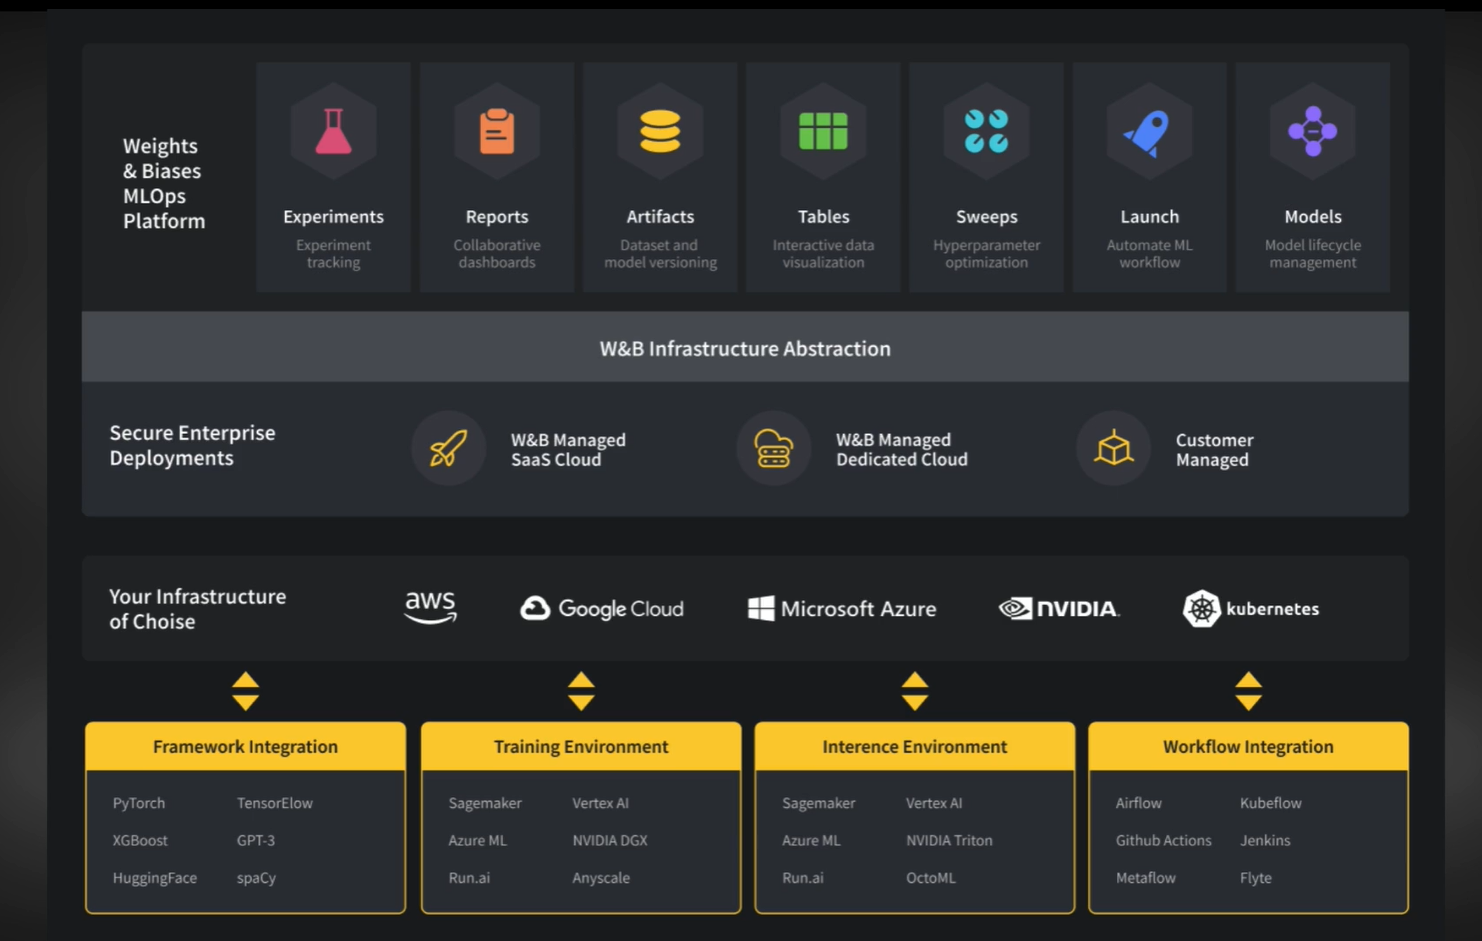Click 'XGBoost' in Framework Integration
Viewport: 1482px width, 941px height.
(140, 840)
